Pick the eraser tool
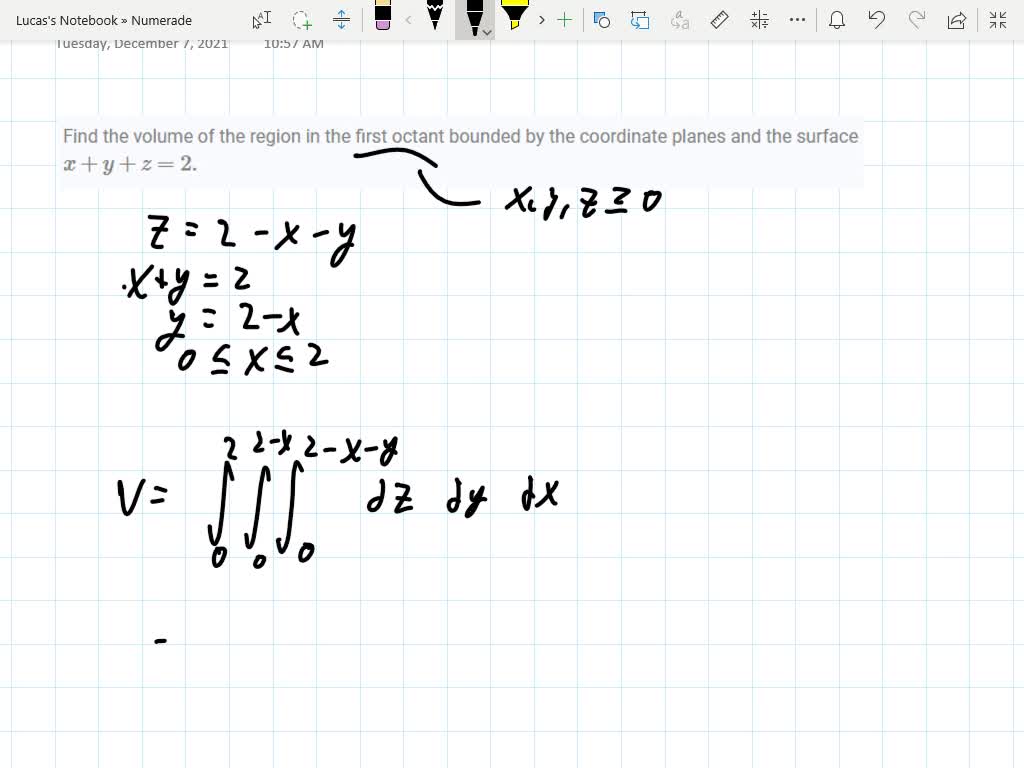Image resolution: width=1024 pixels, height=768 pixels. point(382,17)
